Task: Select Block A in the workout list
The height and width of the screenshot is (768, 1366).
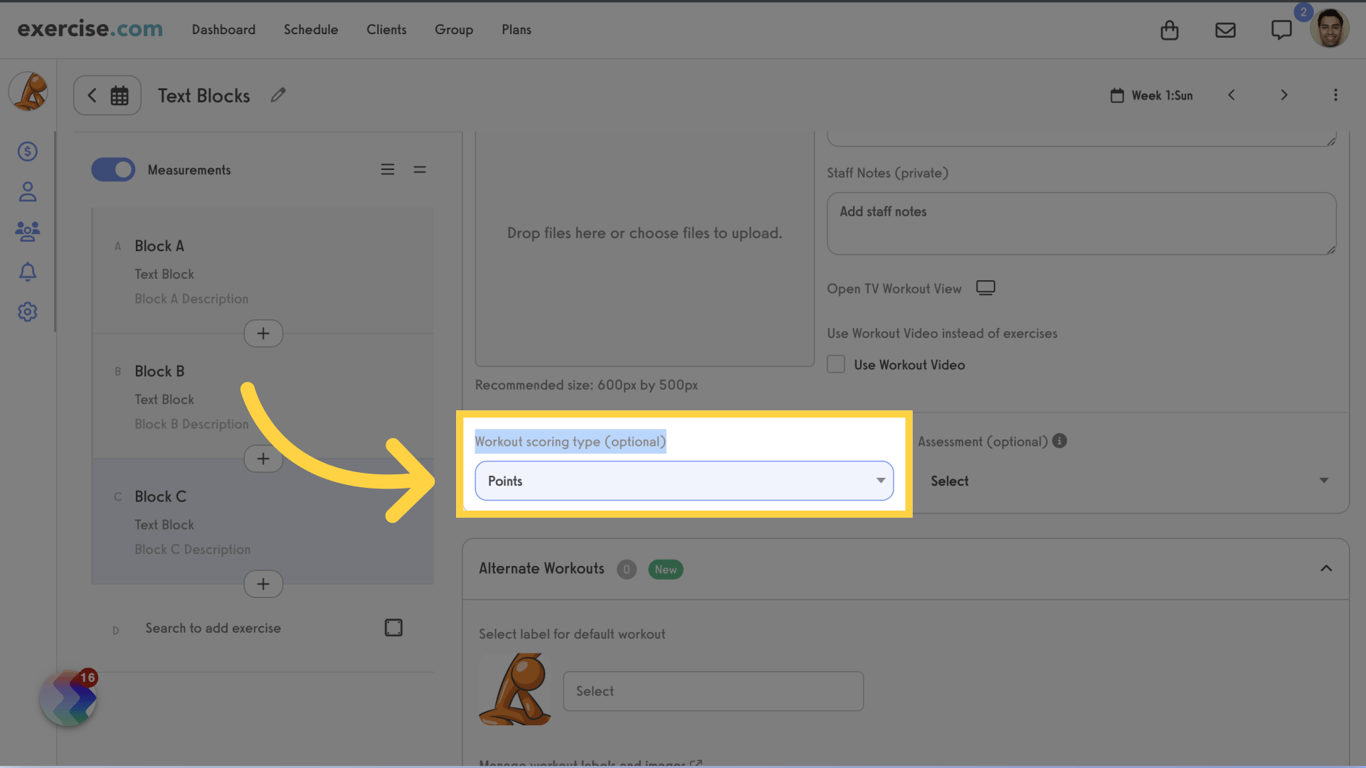Action: [x=263, y=271]
